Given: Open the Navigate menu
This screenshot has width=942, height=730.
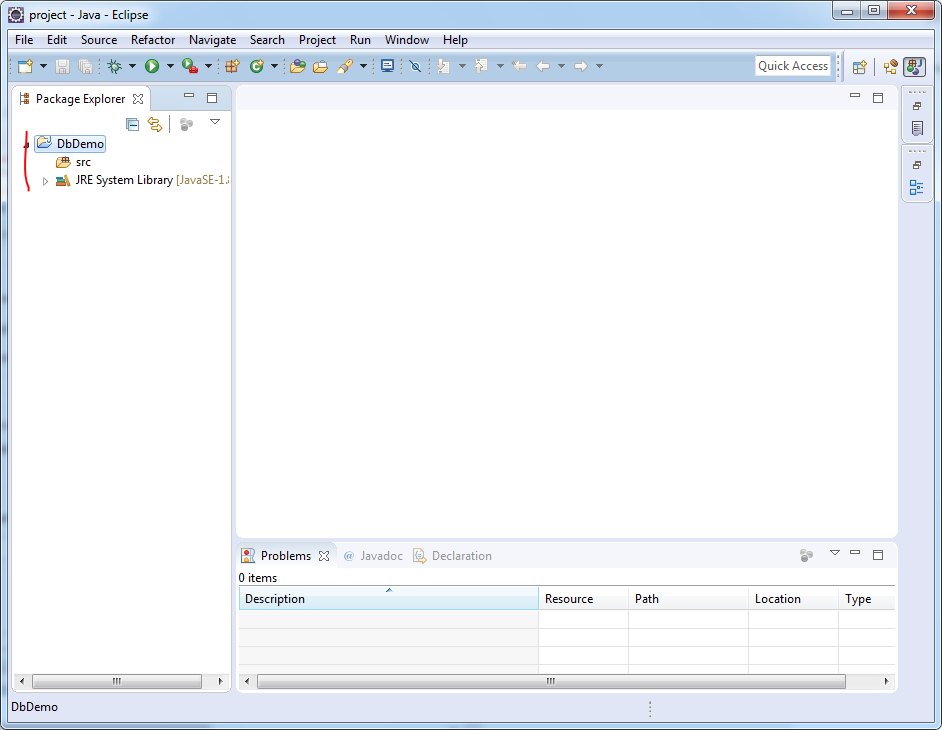Looking at the screenshot, I should (x=213, y=40).
